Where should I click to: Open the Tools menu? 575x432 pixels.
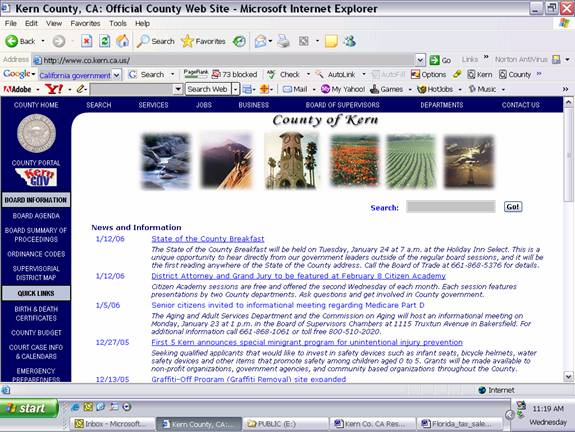tap(118, 23)
